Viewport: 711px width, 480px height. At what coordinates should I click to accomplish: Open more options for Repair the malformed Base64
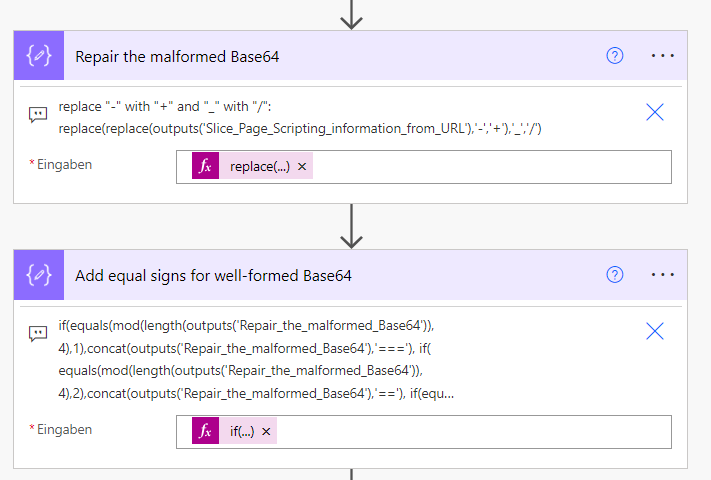pyautogui.click(x=662, y=56)
